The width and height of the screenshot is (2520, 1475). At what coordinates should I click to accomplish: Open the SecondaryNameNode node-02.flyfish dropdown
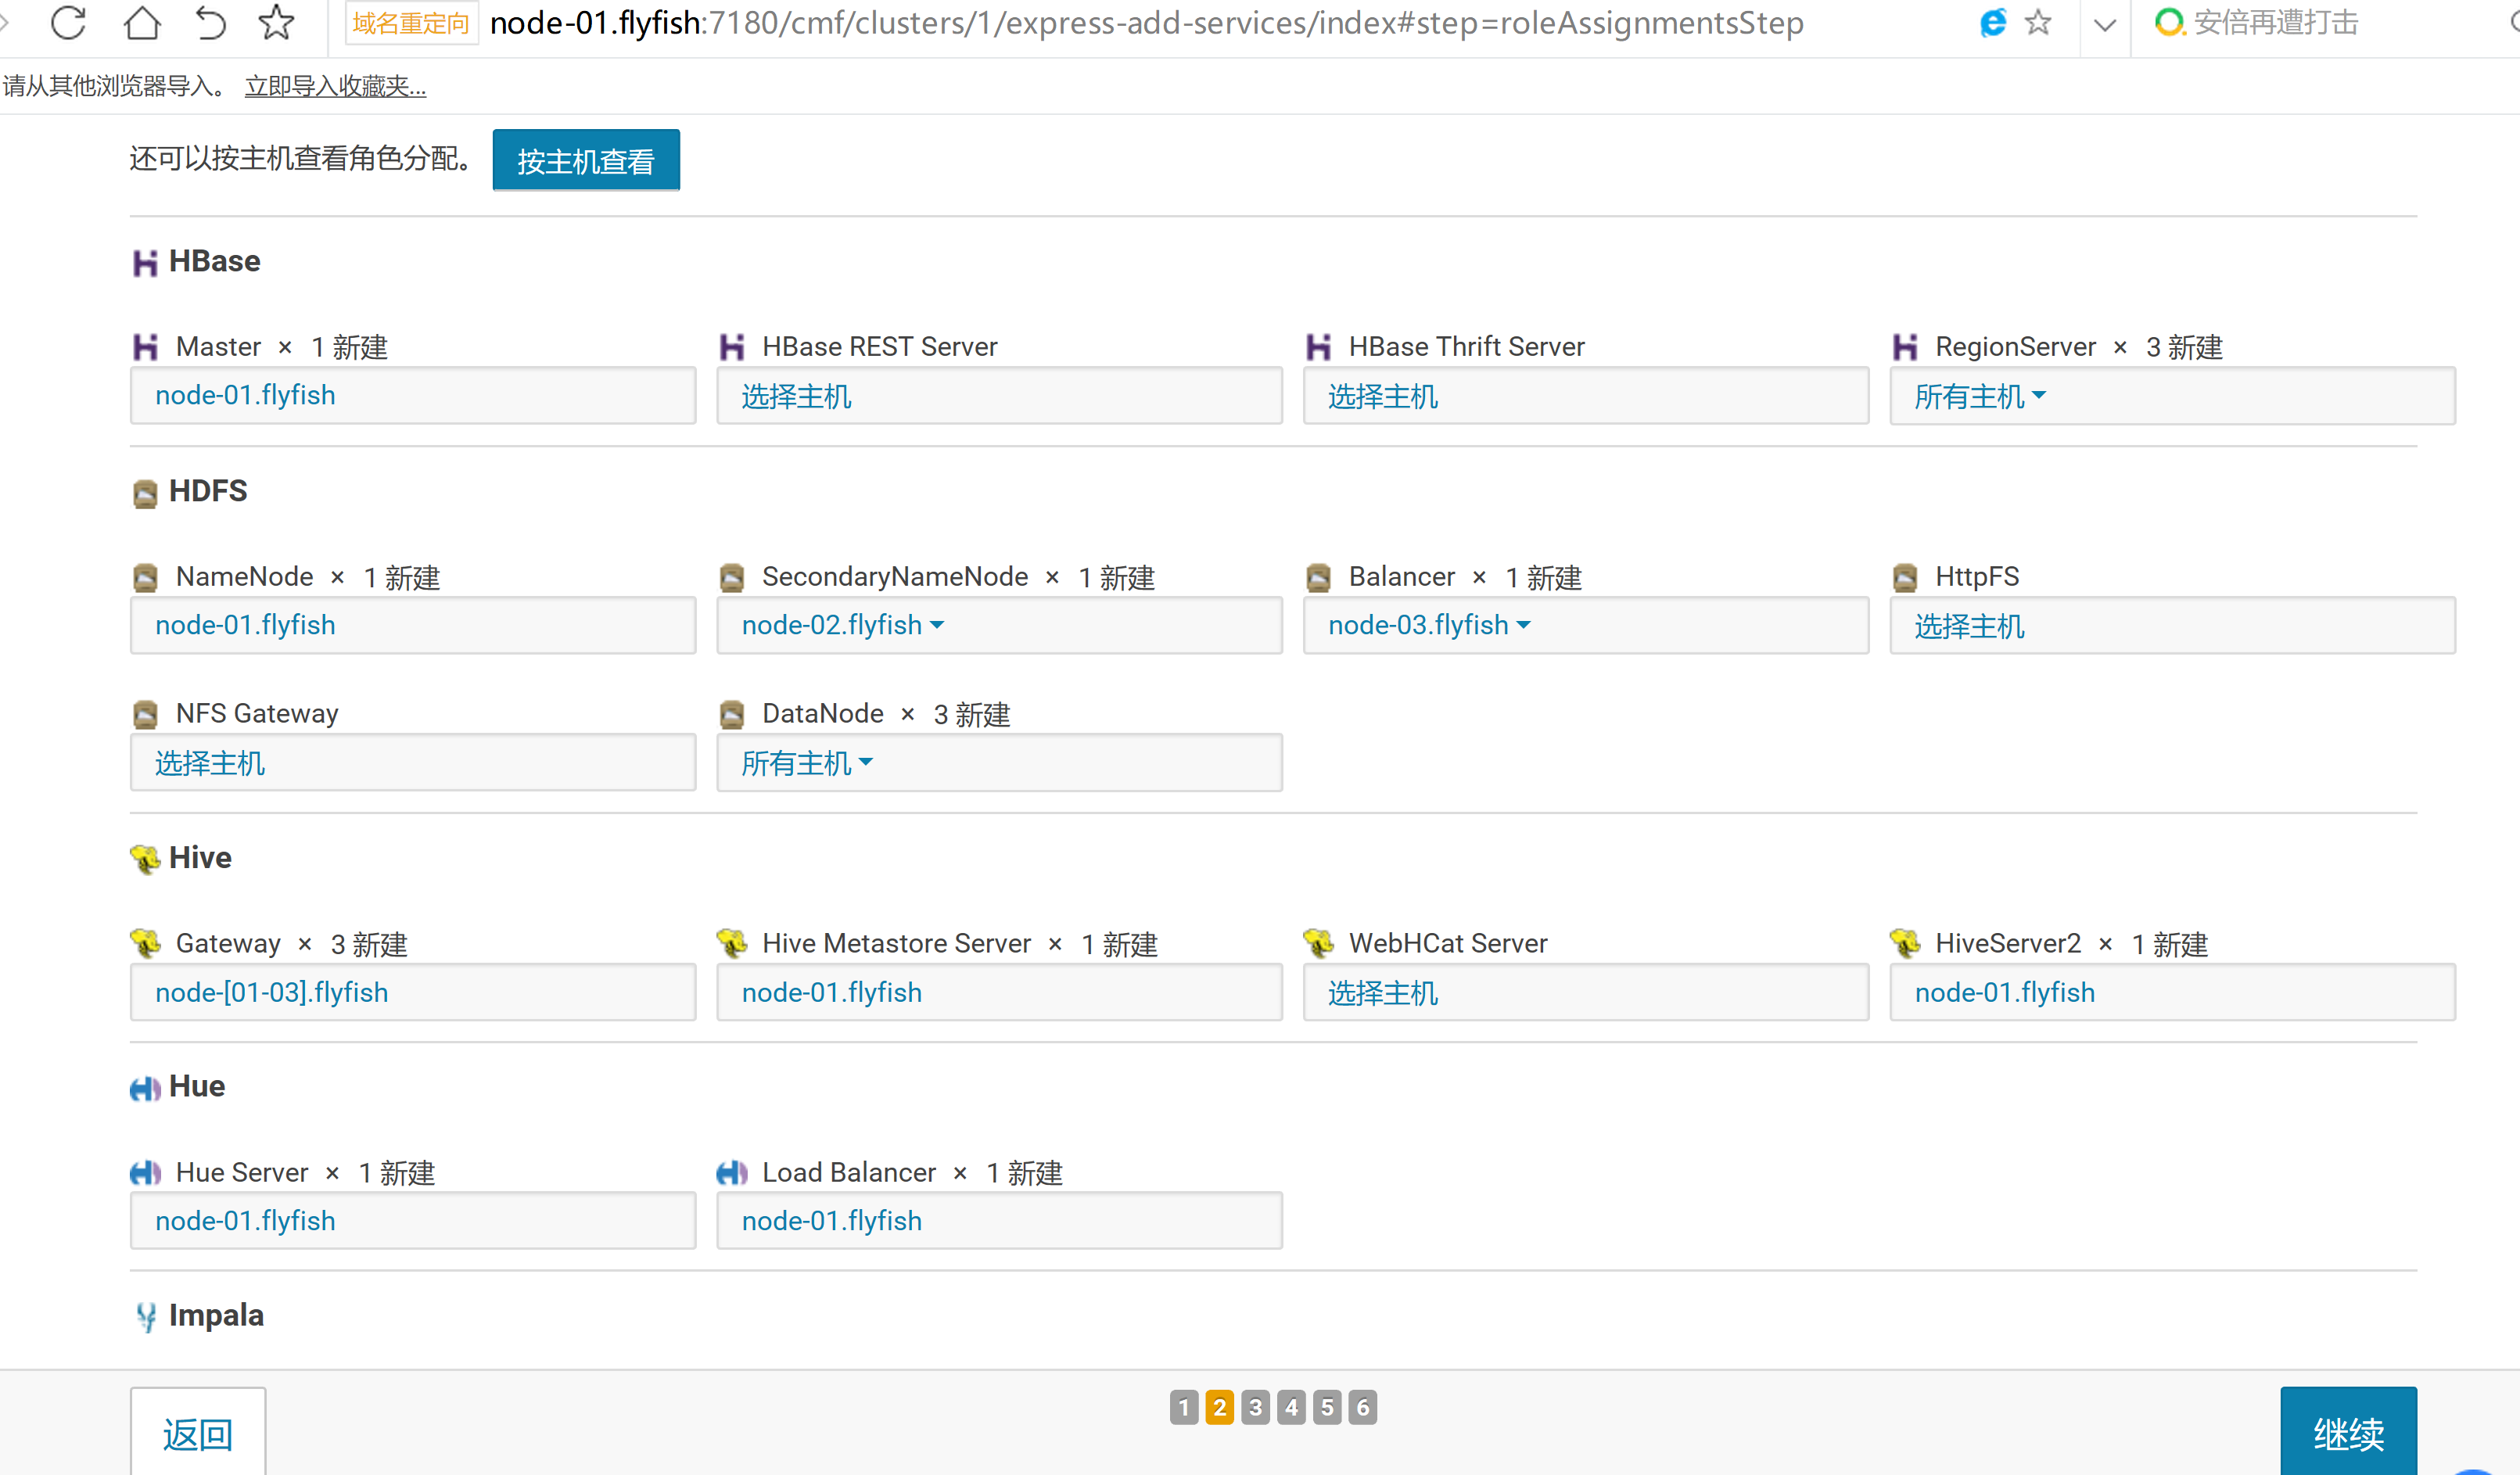tap(843, 626)
